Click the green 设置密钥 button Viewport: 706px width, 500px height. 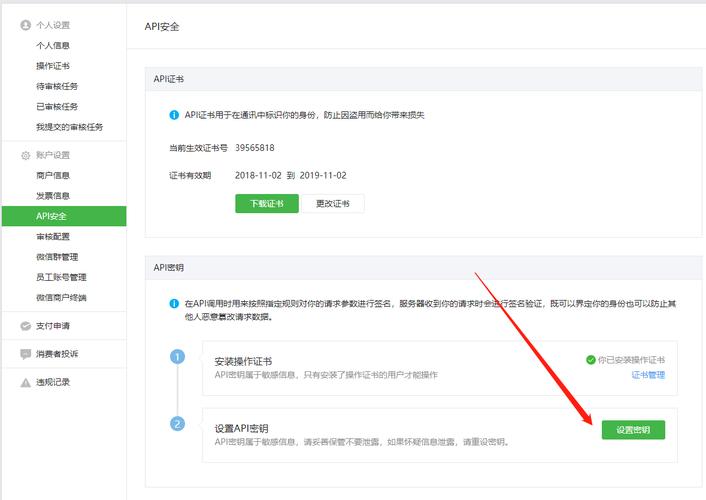pos(633,430)
